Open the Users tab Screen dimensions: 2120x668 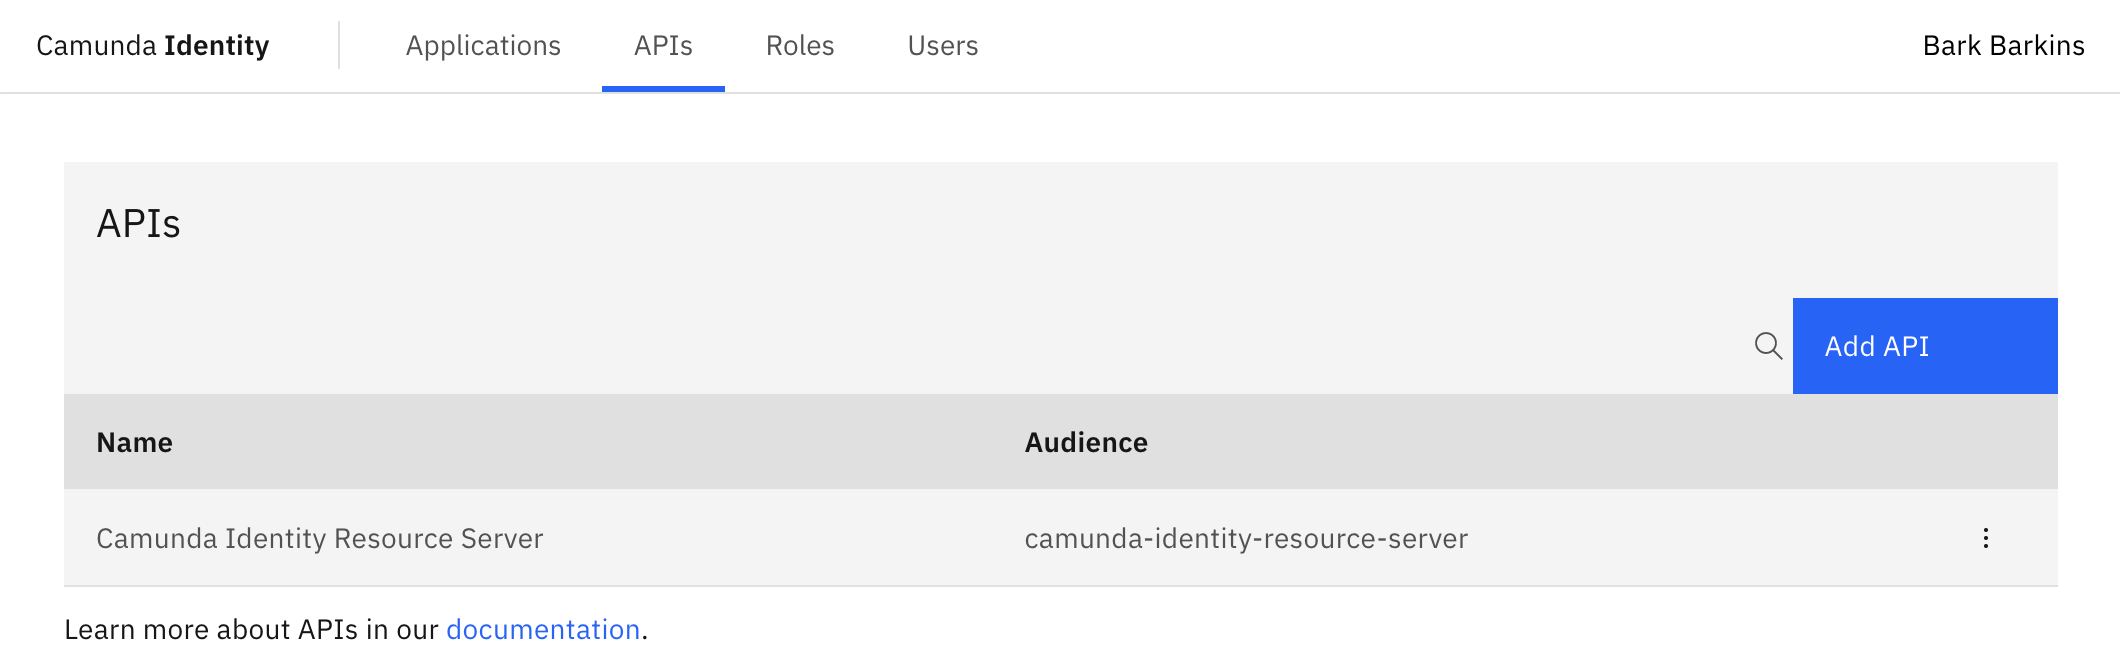pos(943,46)
